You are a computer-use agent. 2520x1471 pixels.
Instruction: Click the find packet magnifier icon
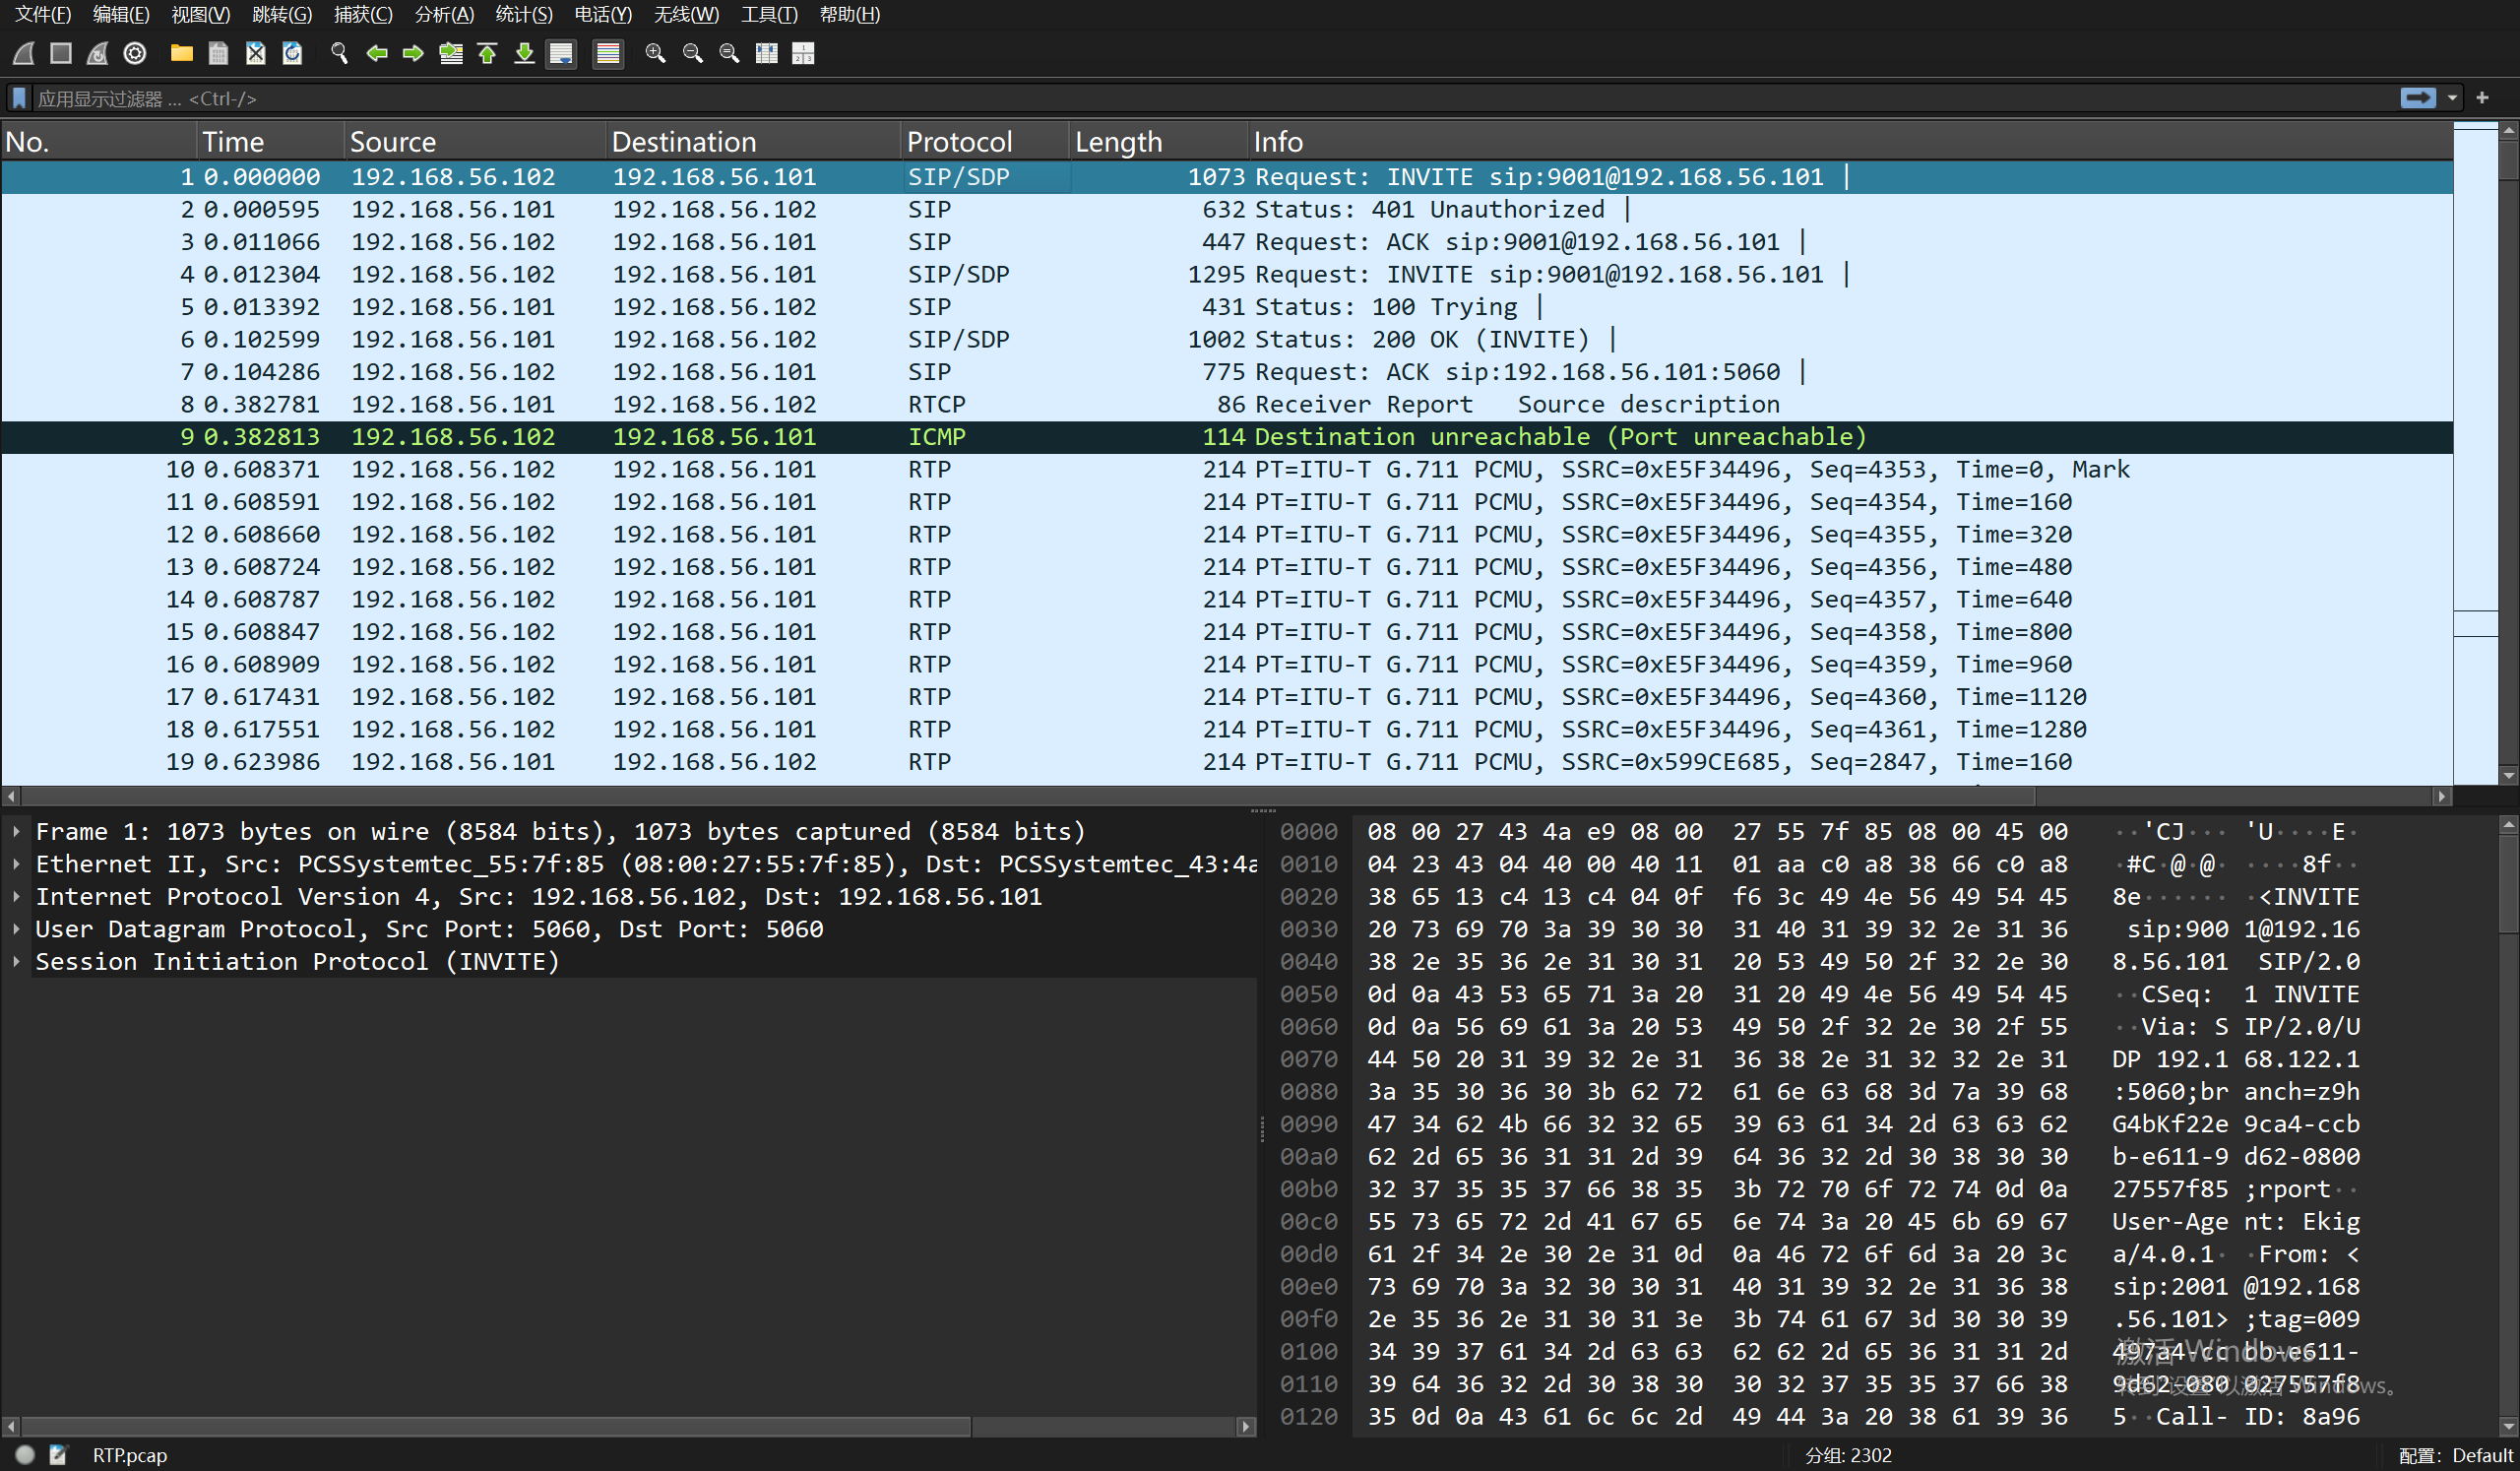(x=340, y=53)
